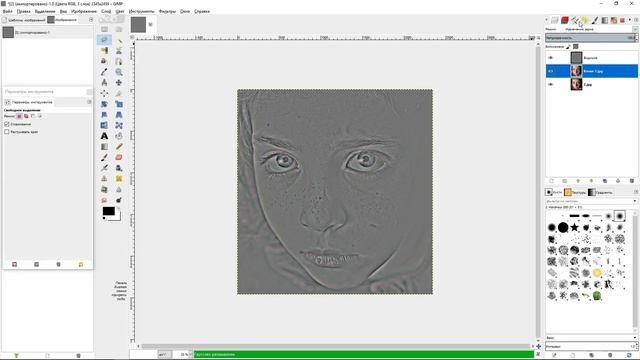The height and width of the screenshot is (360, 640).
Task: Toggle visibility of the highlighted copy layer
Action: (x=551, y=71)
